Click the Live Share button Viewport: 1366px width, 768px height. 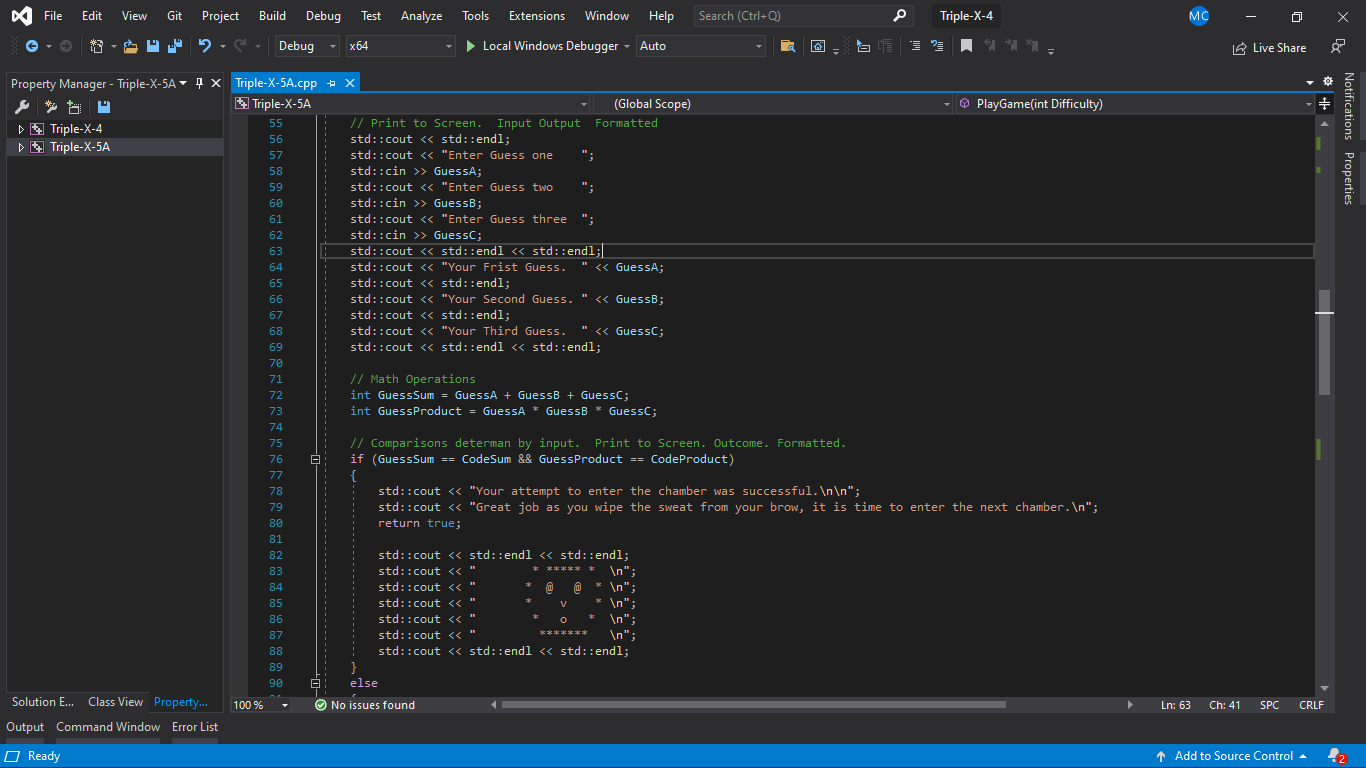1269,47
